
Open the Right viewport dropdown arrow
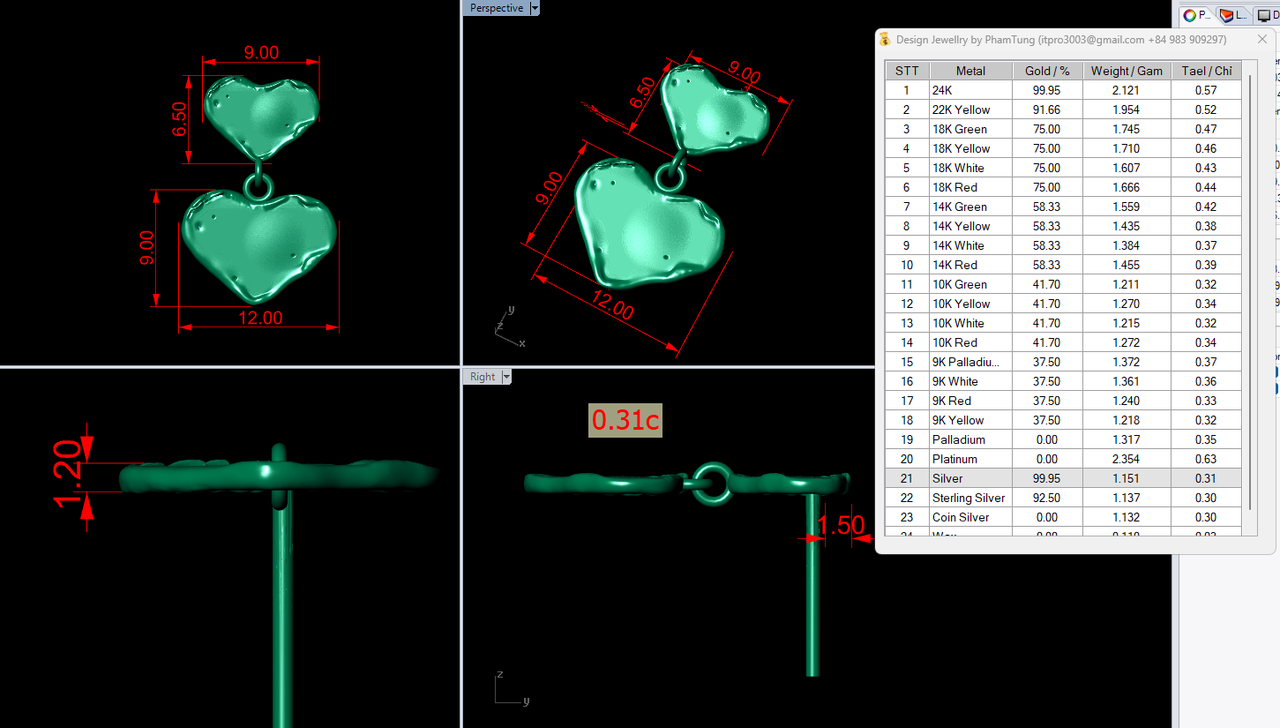click(507, 377)
